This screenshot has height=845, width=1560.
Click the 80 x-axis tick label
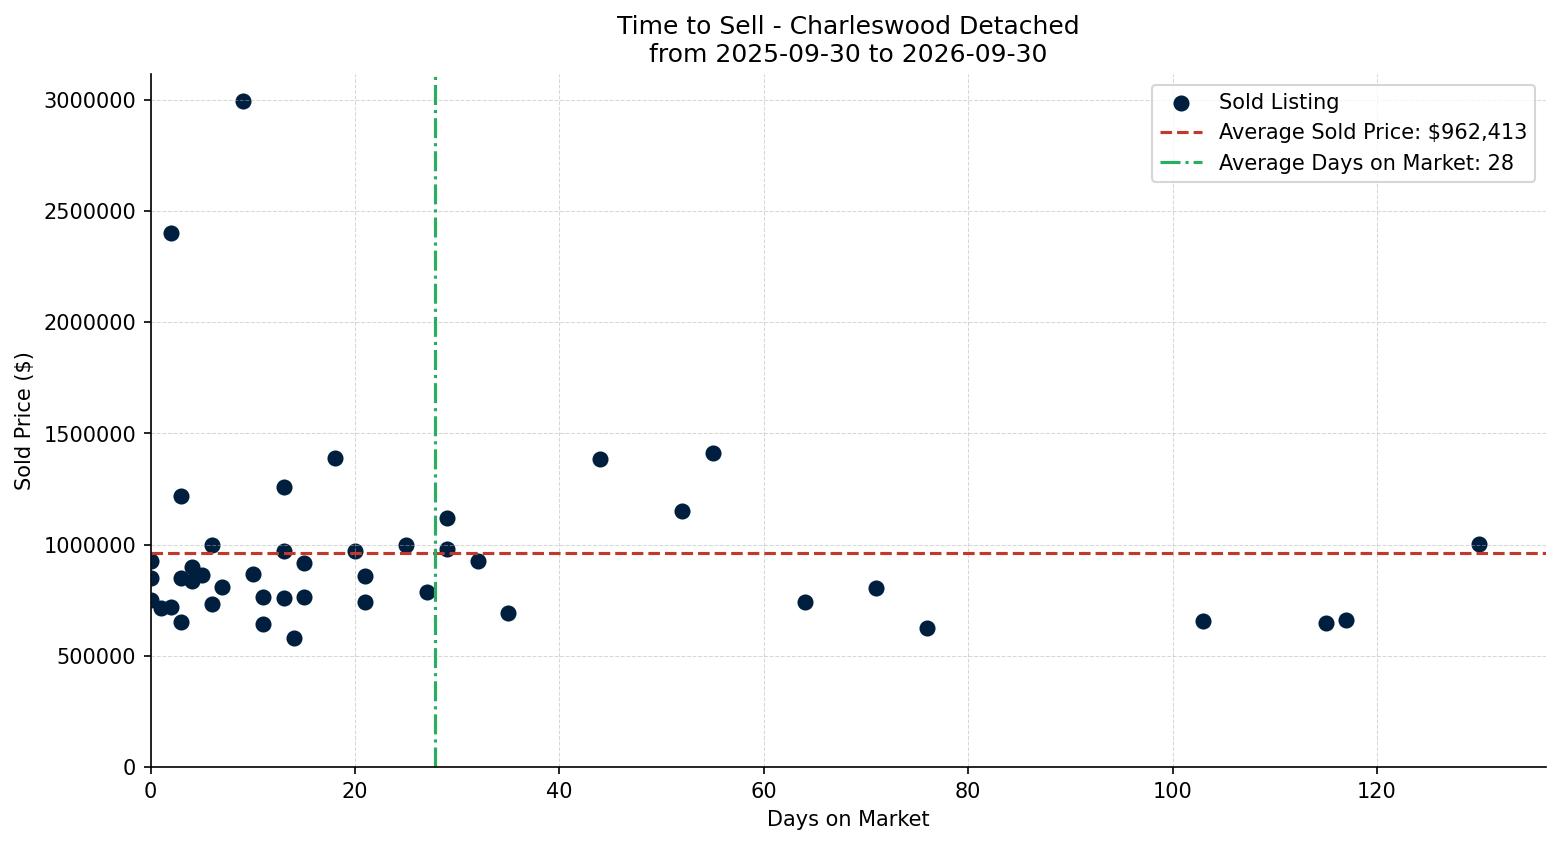tap(968, 790)
